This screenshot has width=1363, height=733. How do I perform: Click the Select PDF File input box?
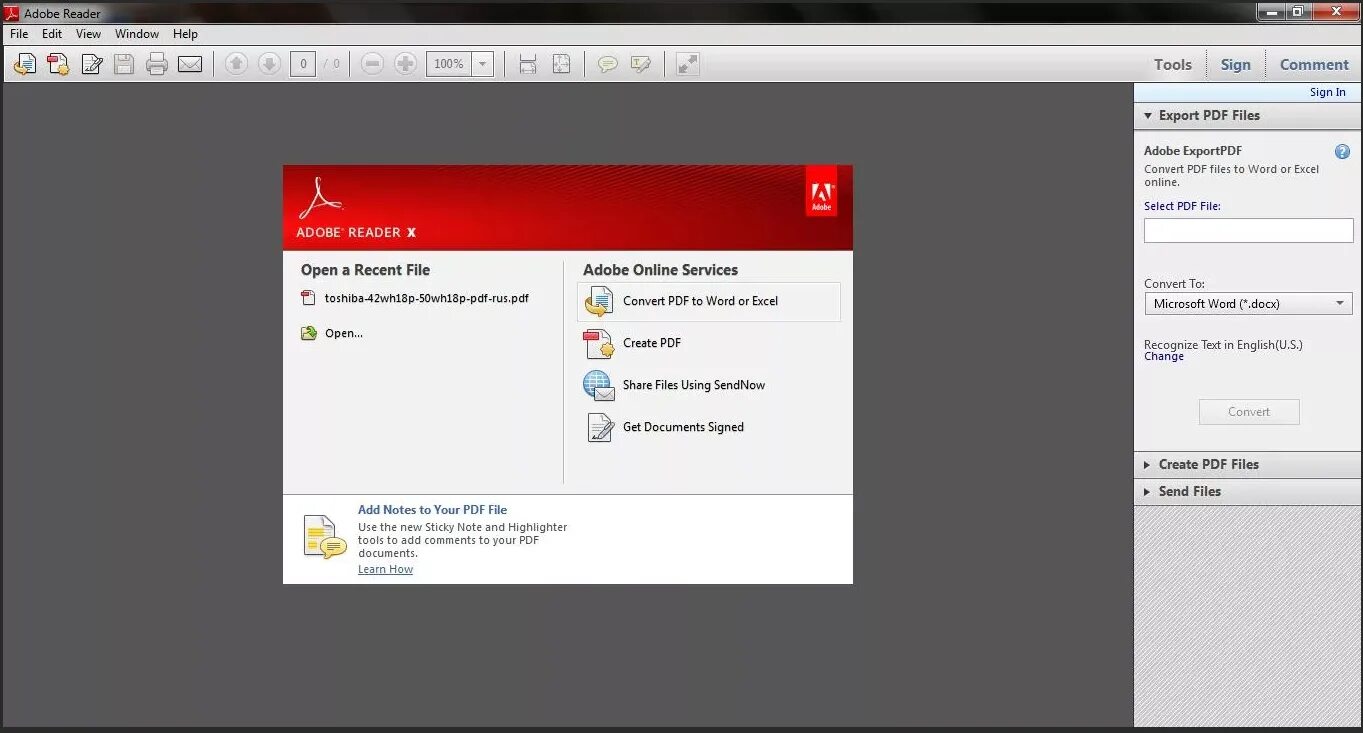point(1248,230)
